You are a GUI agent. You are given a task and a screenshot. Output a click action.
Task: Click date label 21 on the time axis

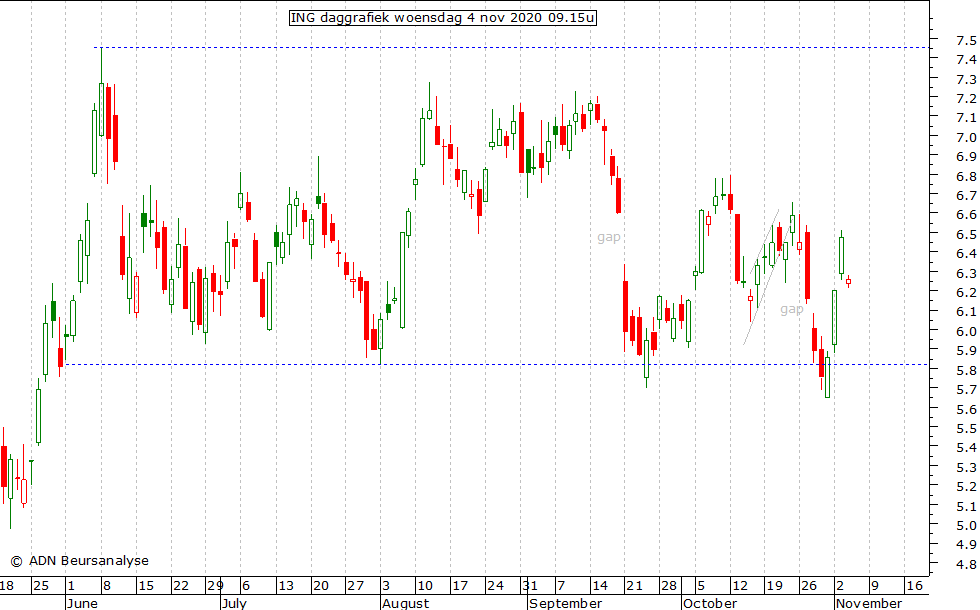634,586
